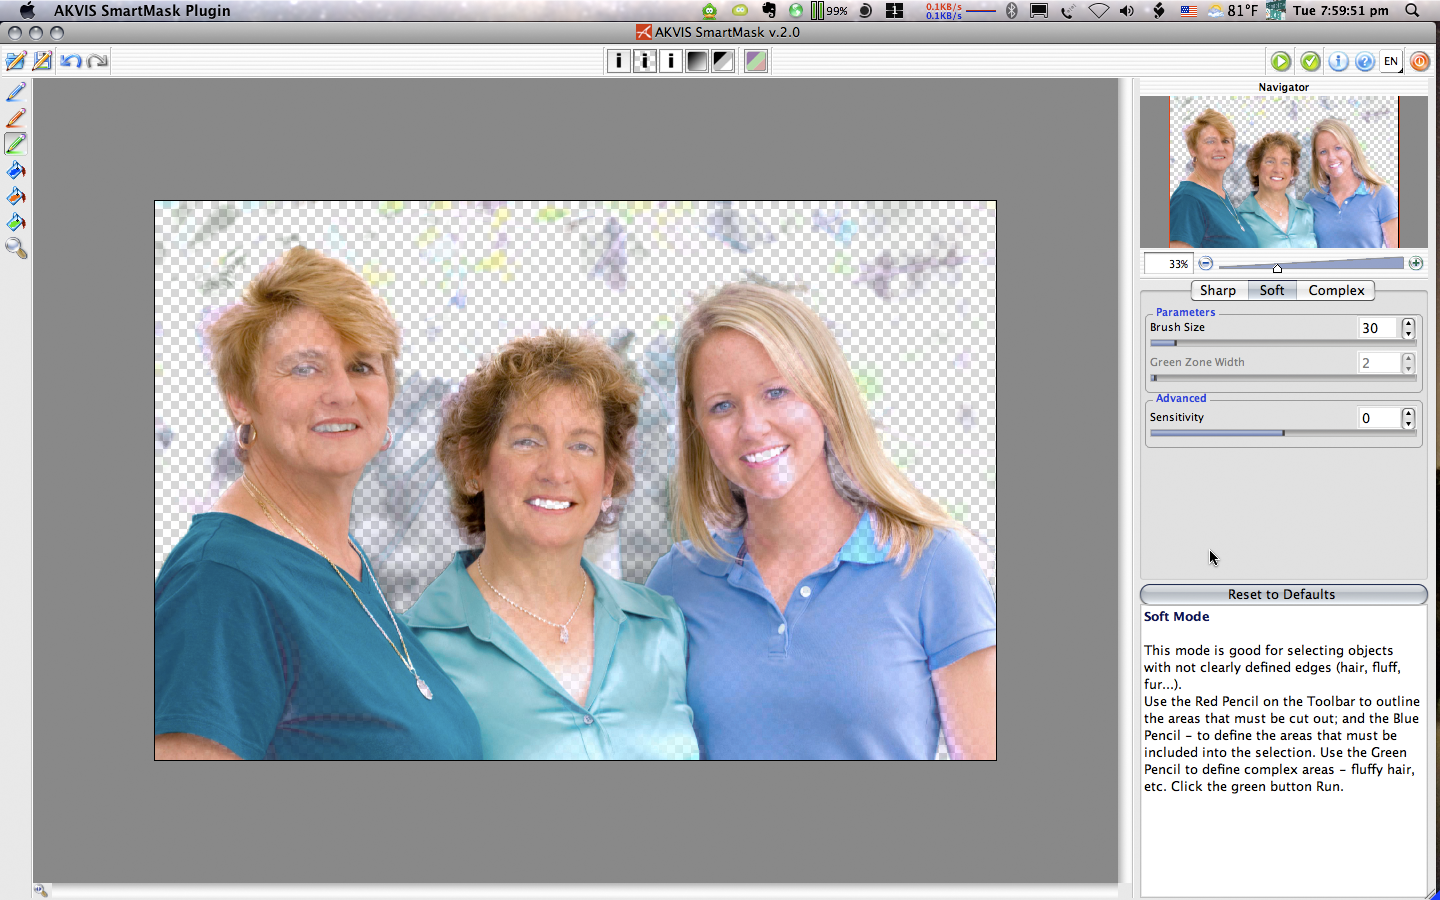Click the orange Cancel power icon
The image size is (1440, 900).
pos(1419,61)
